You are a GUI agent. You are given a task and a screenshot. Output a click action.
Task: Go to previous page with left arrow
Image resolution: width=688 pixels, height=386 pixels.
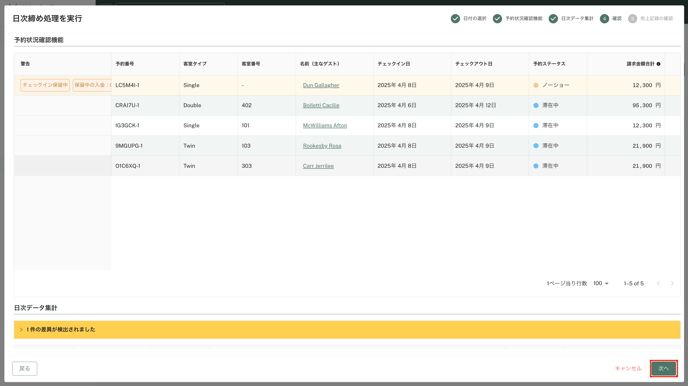[658, 283]
